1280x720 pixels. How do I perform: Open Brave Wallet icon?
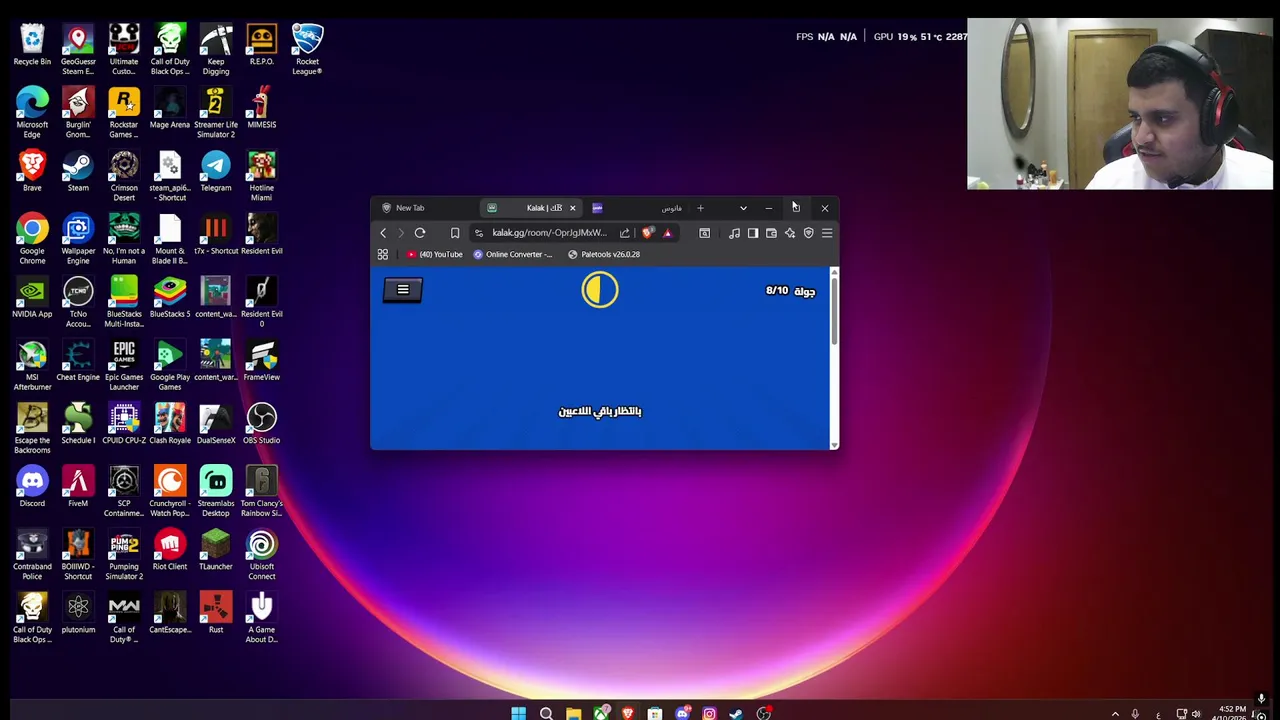[x=771, y=233]
